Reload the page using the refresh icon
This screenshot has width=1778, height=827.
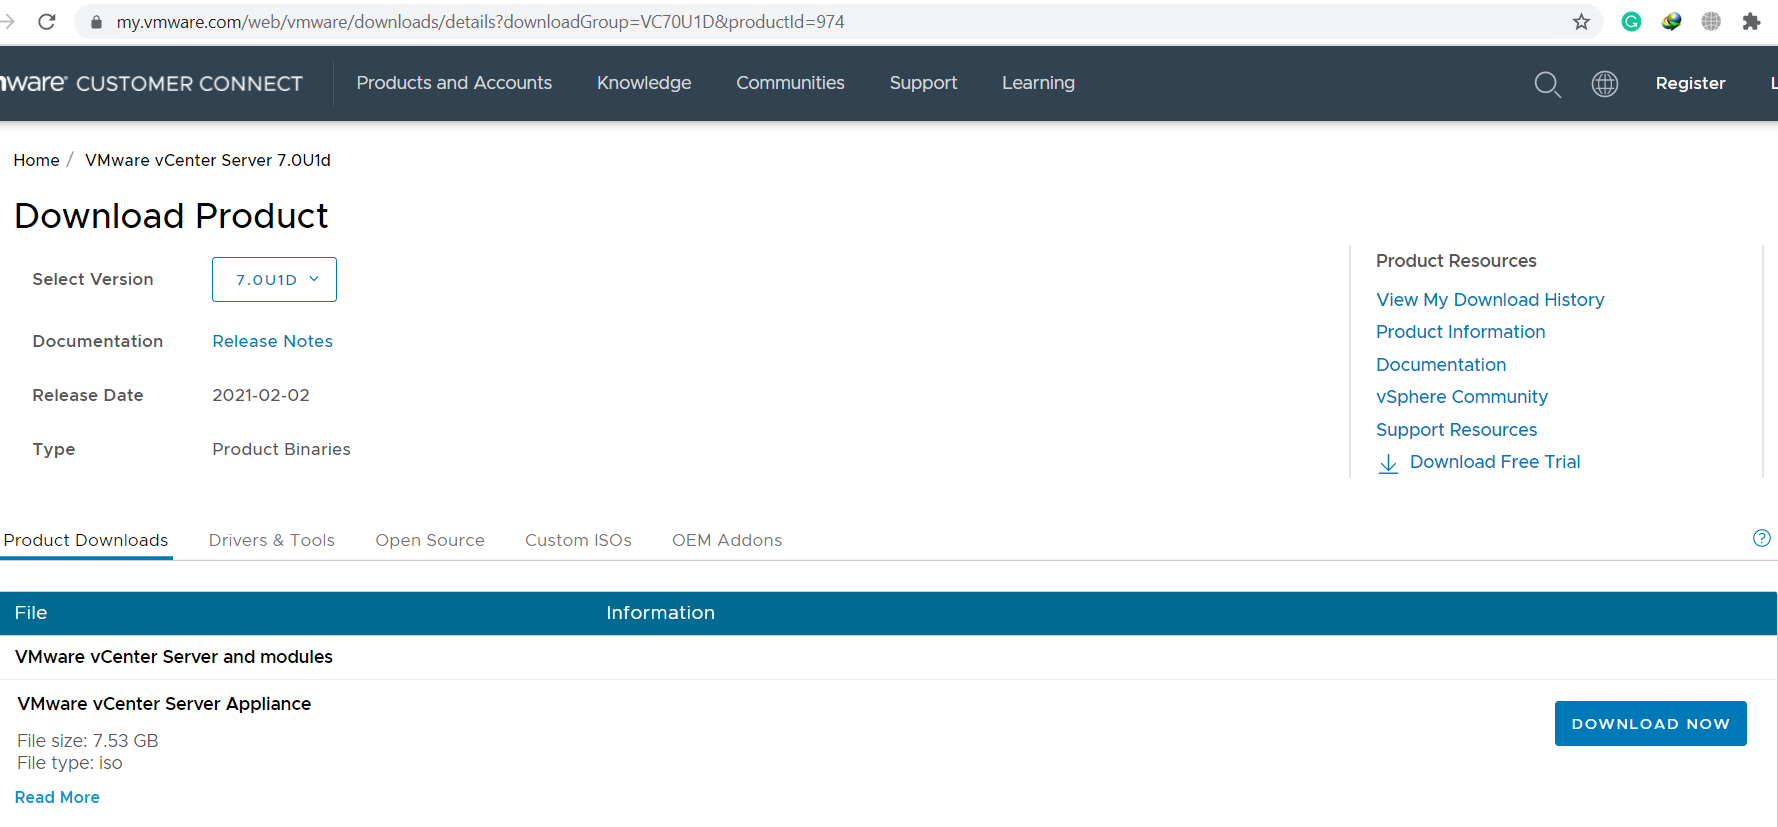tap(46, 21)
